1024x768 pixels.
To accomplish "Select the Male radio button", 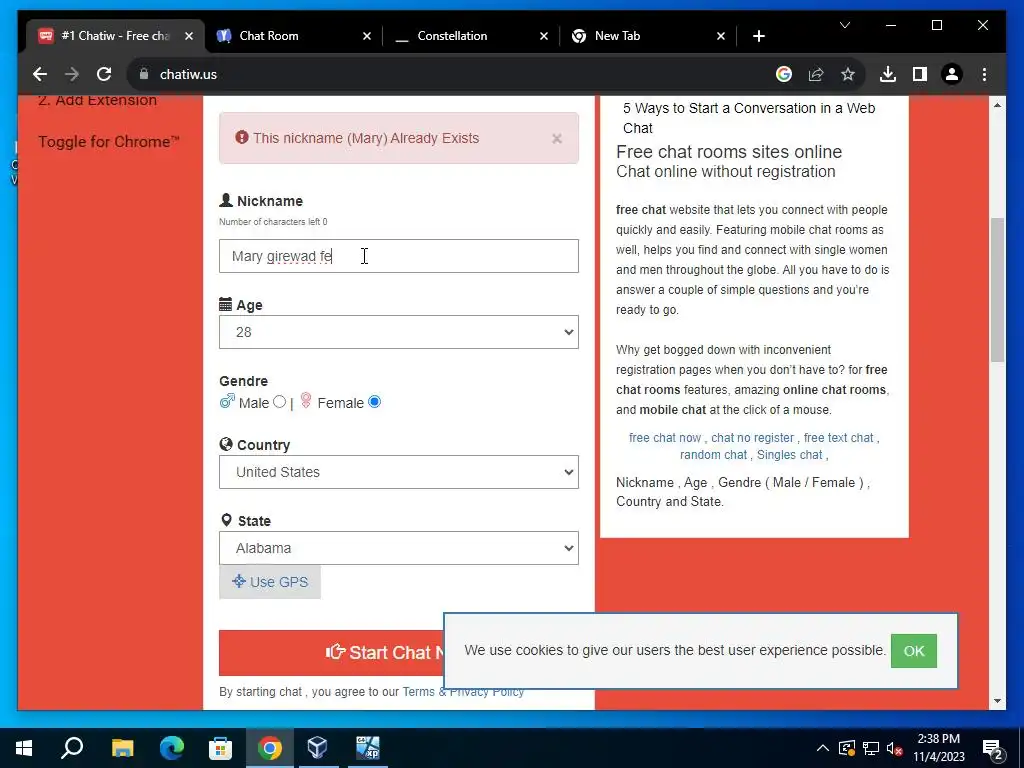I will [x=280, y=402].
